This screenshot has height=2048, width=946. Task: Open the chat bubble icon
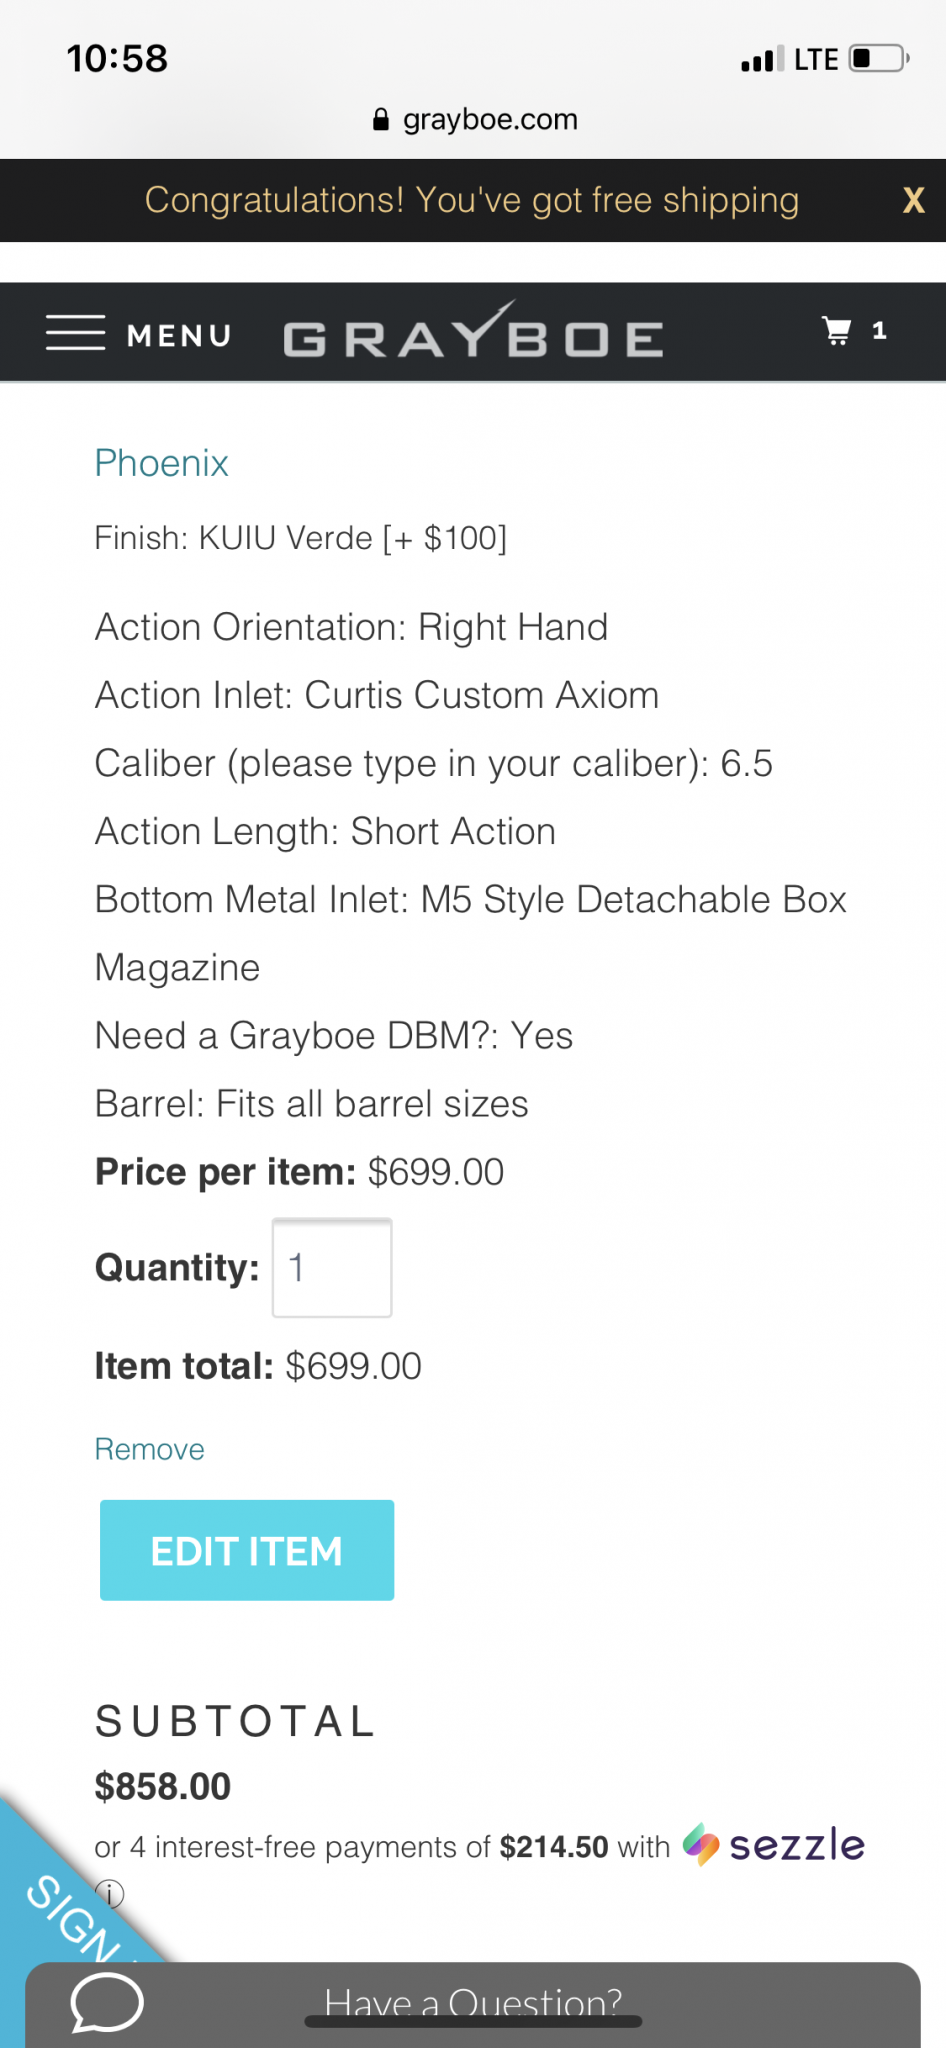[107, 2003]
